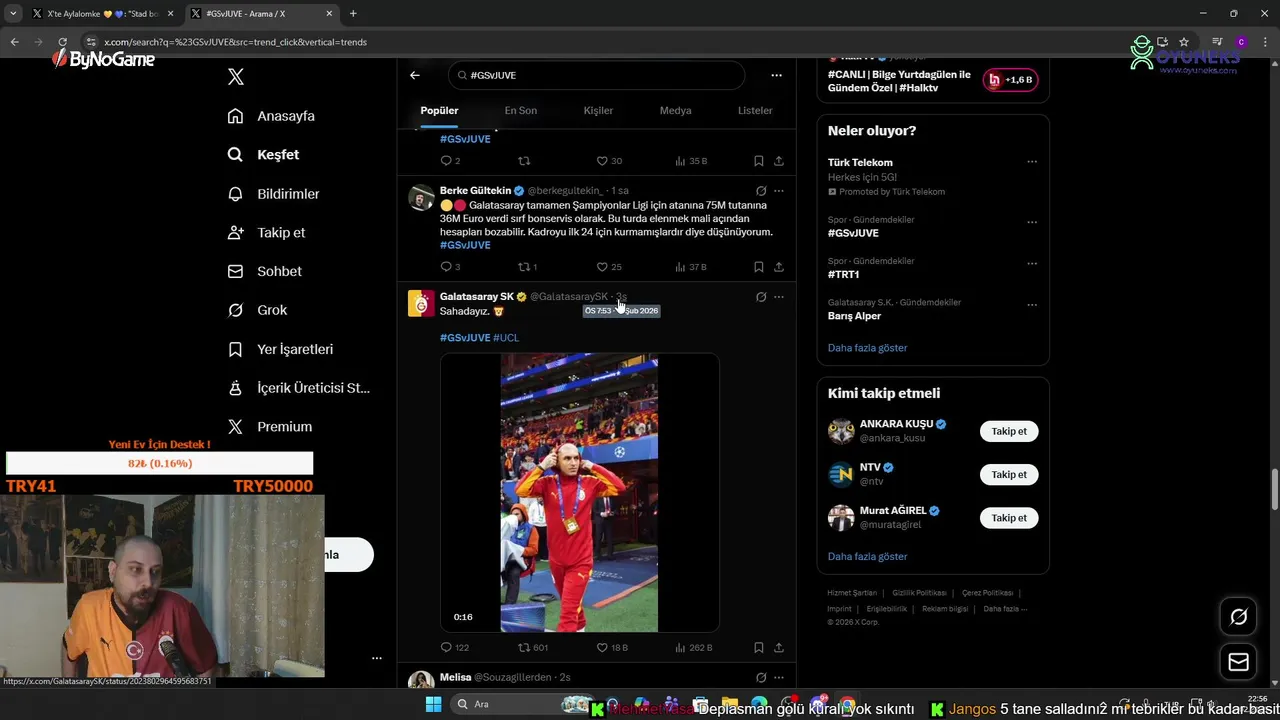
Task: Open İçerik Üreticisi Stüdyosu item
Action: click(x=298, y=388)
